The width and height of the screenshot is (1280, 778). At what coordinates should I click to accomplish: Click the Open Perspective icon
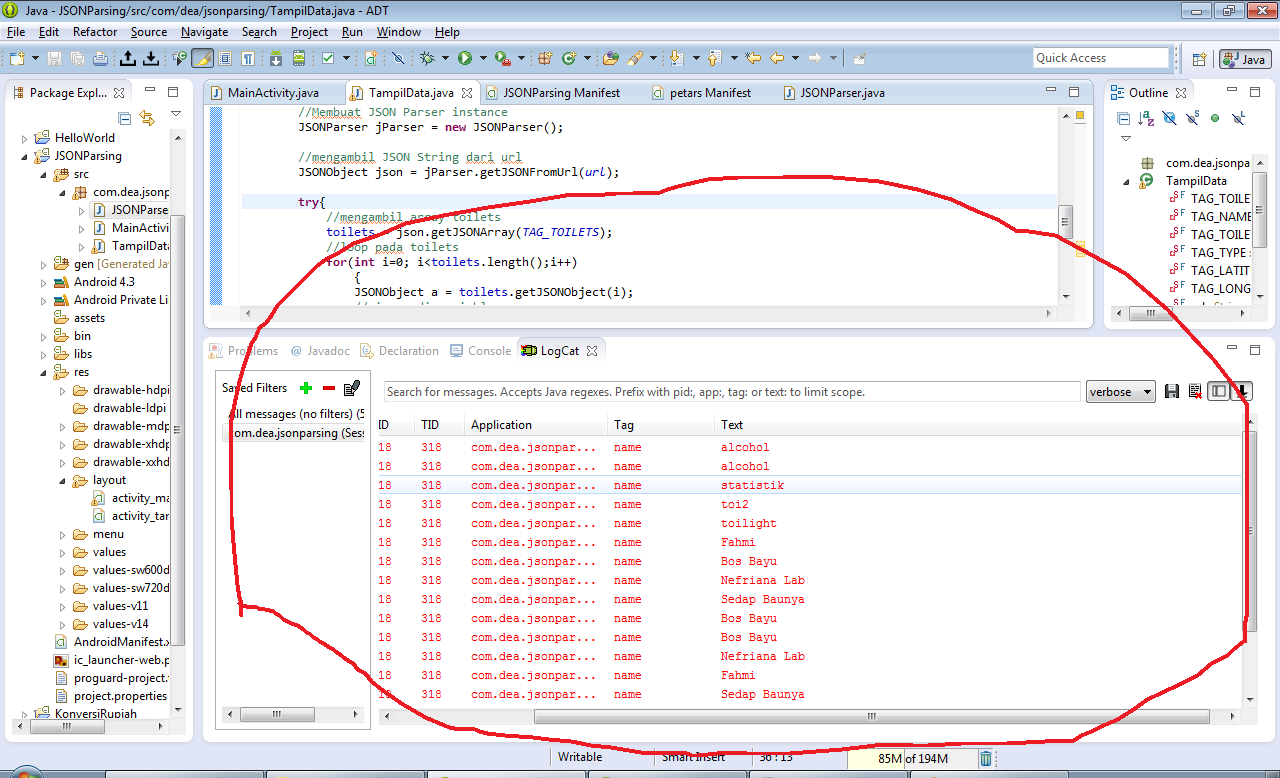(1199, 59)
